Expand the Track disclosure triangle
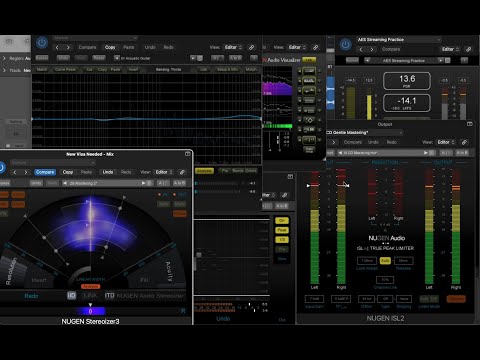 coord(4,70)
